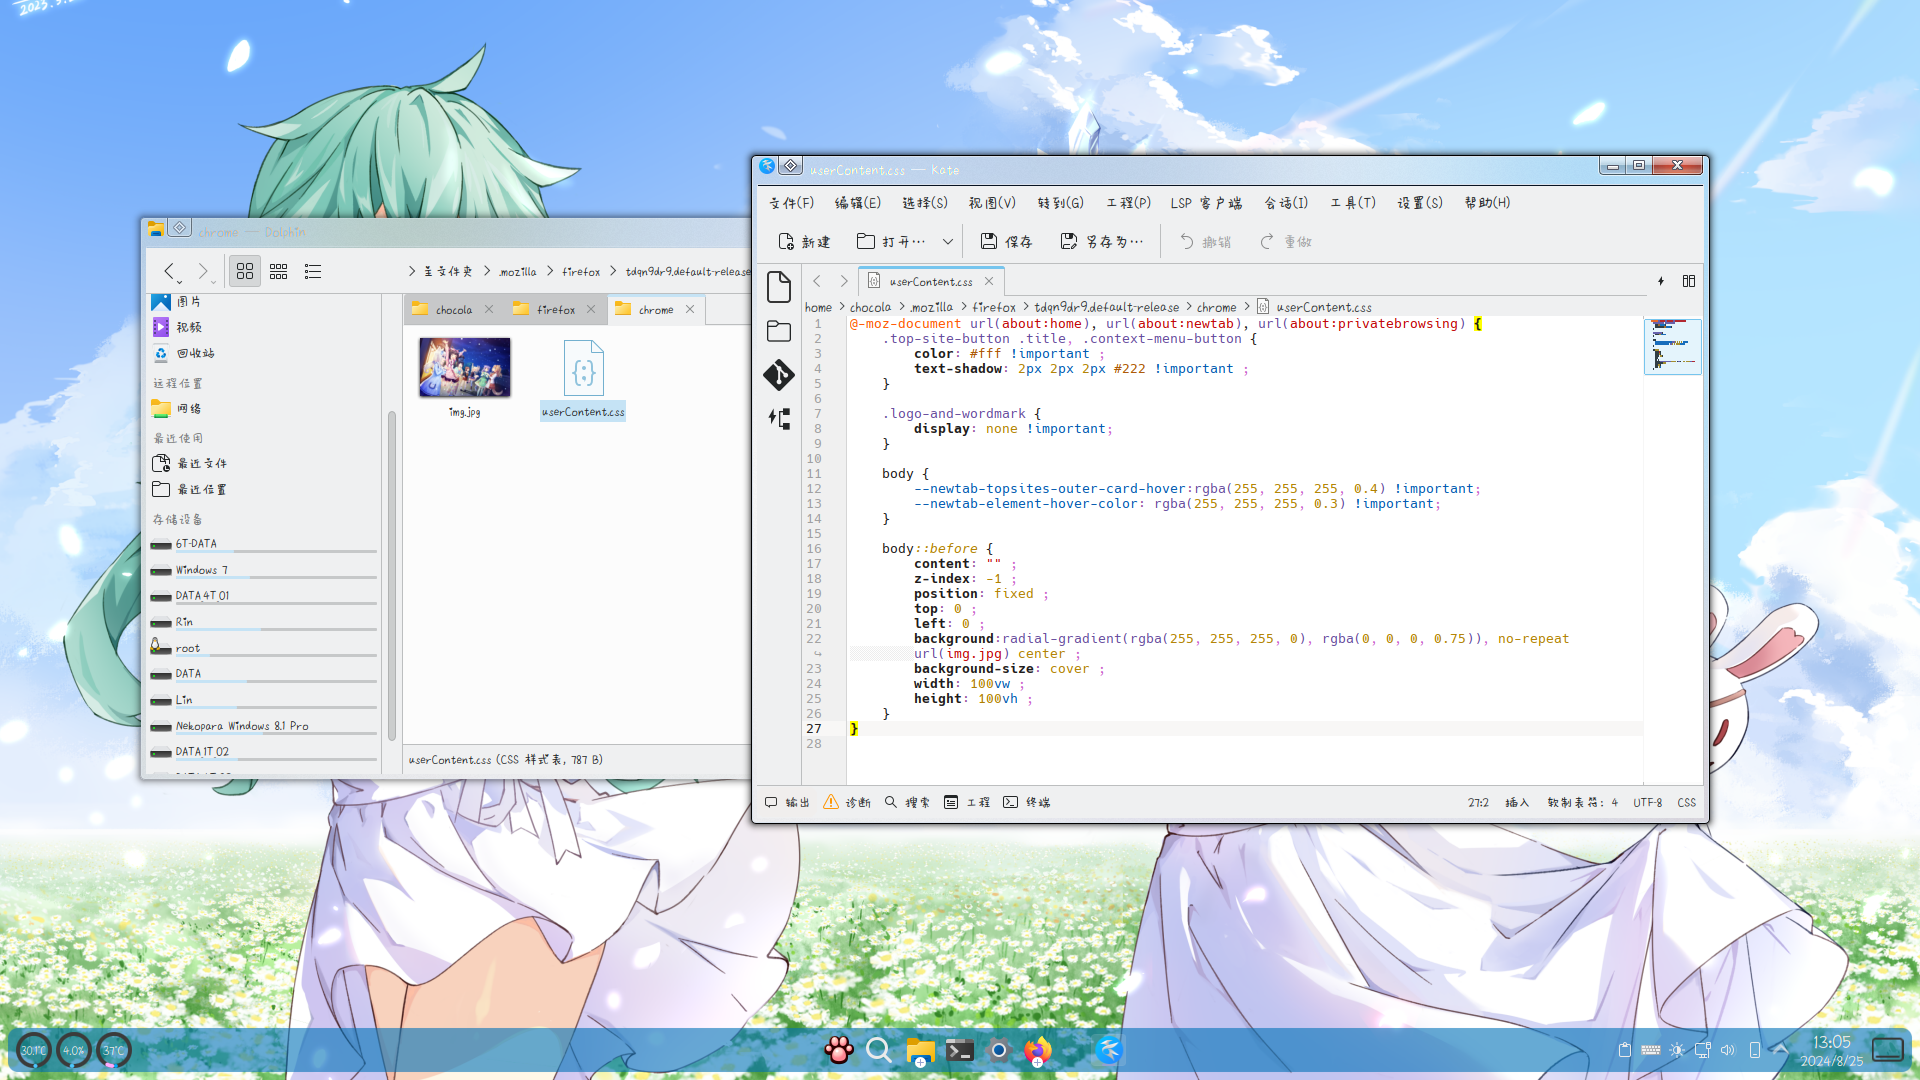The image size is (1920, 1080).
Task: Open the 设置(S) menu in Kate
Action: point(1420,202)
